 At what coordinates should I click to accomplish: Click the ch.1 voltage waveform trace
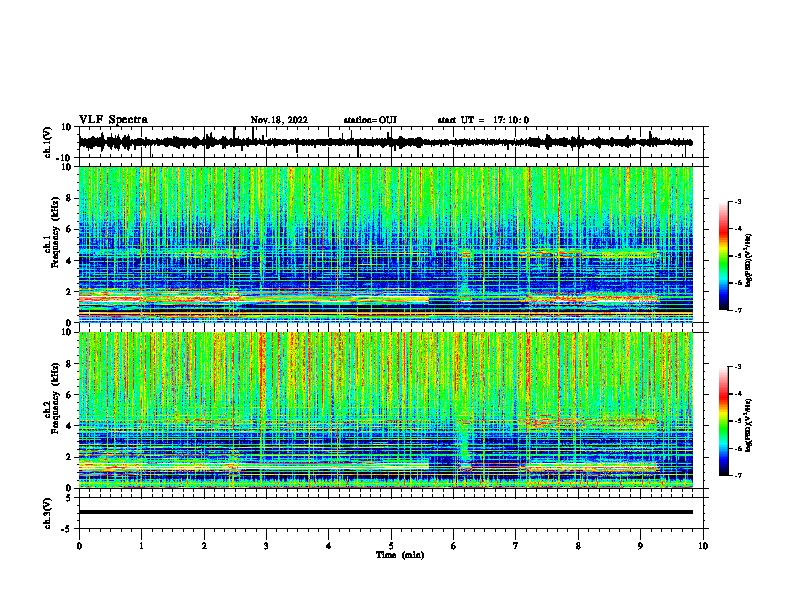(x=385, y=142)
